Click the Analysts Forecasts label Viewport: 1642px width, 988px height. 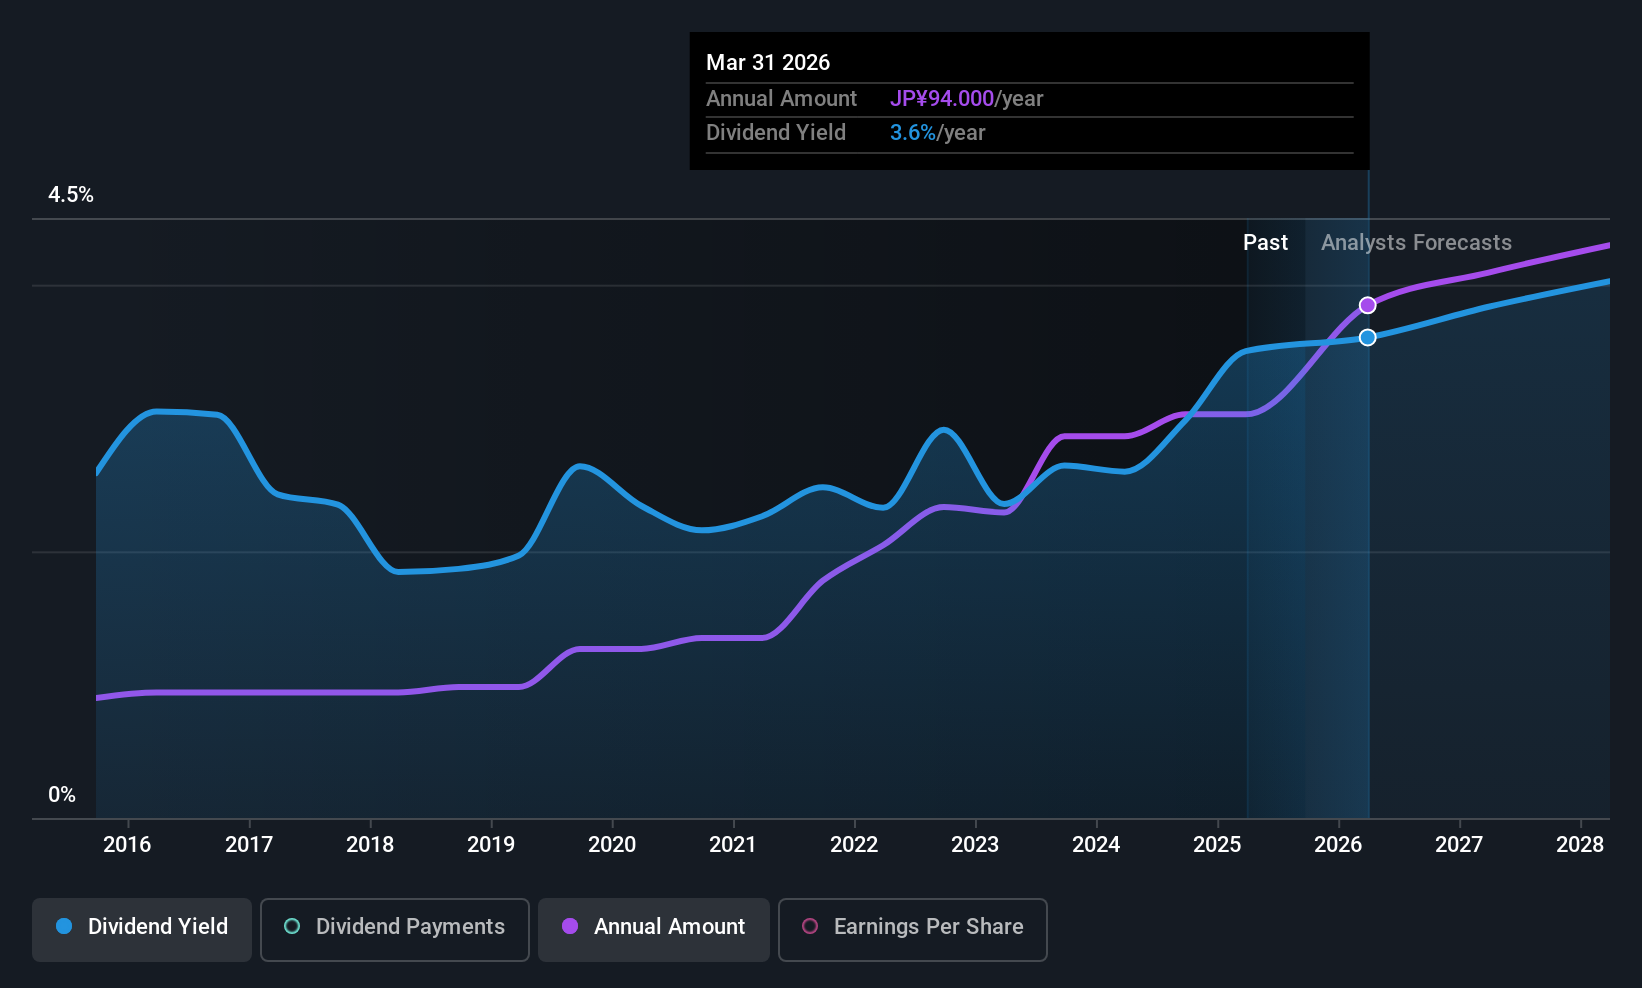click(x=1416, y=243)
